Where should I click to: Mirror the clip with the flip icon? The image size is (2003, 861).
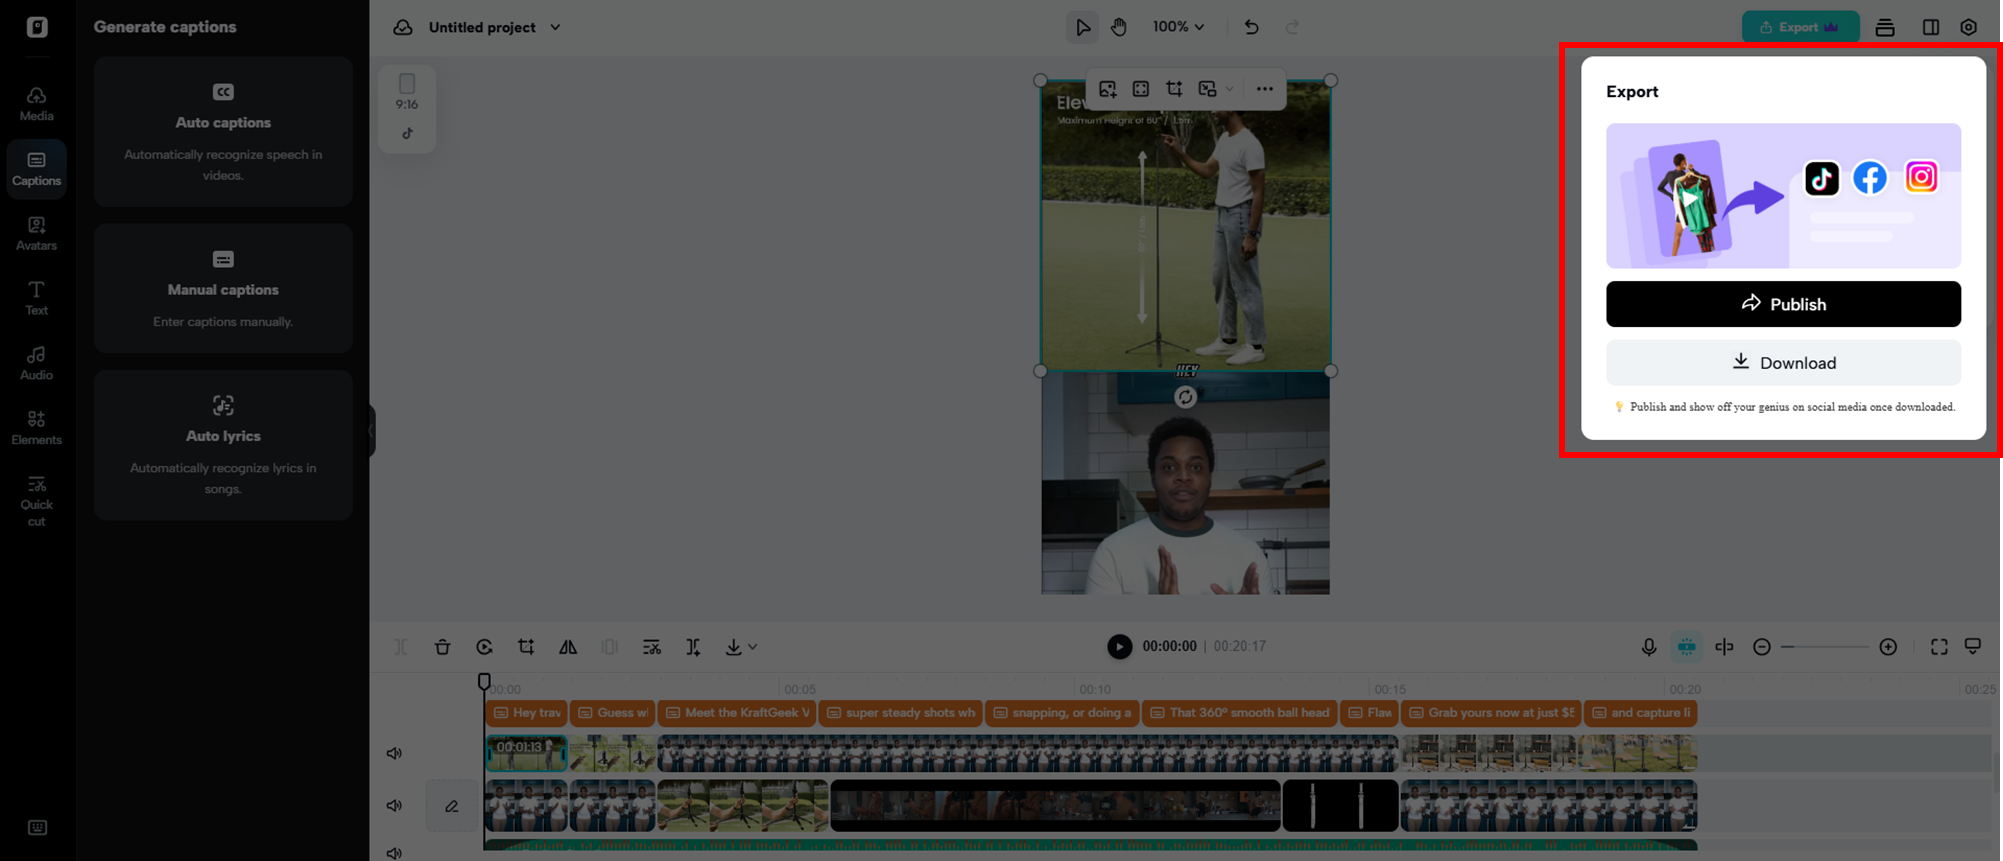click(568, 647)
